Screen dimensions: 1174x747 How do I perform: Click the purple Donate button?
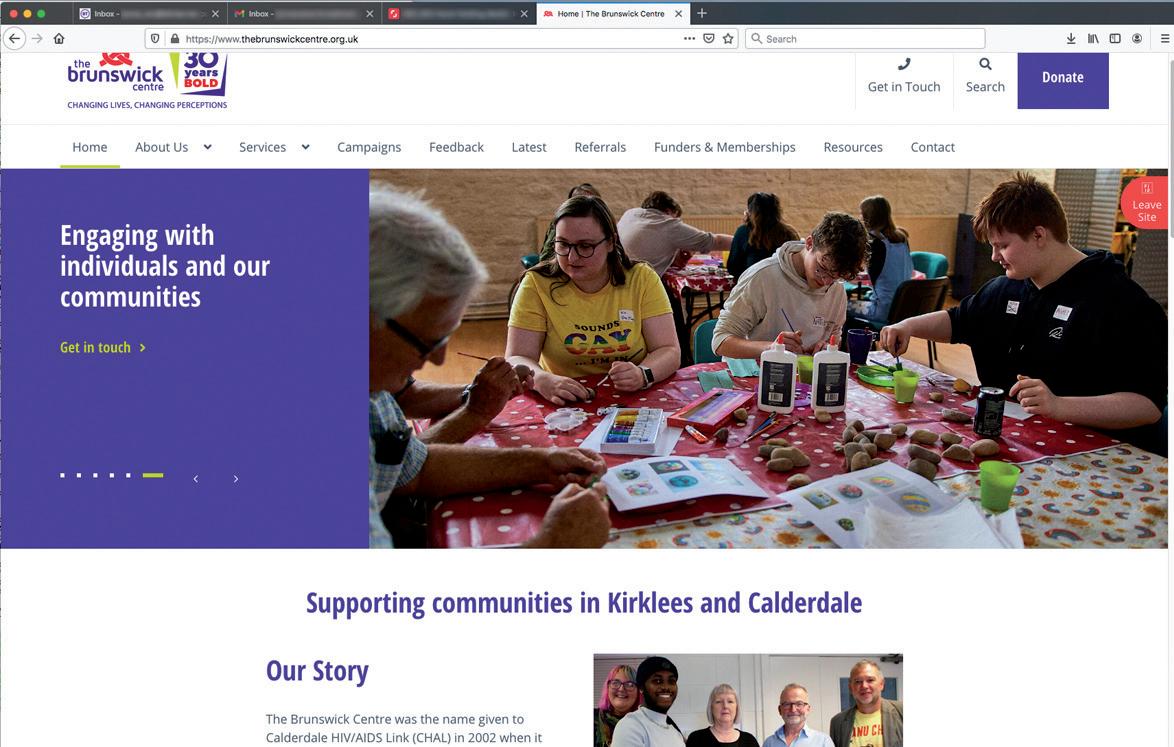coord(1062,78)
